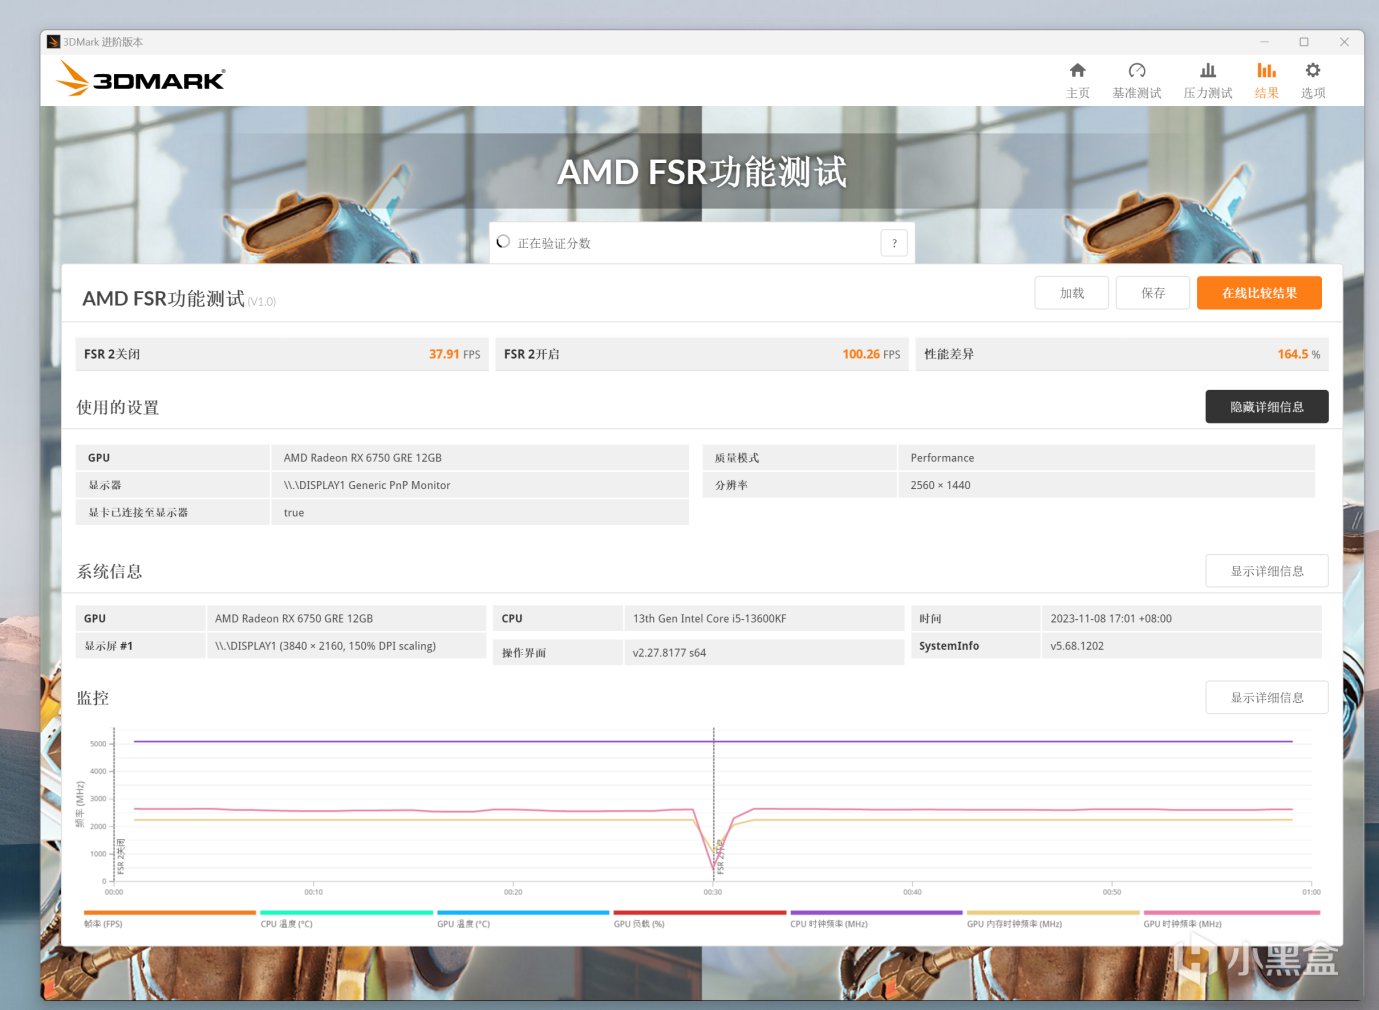Open the 选项 options gear

[x=1313, y=80]
